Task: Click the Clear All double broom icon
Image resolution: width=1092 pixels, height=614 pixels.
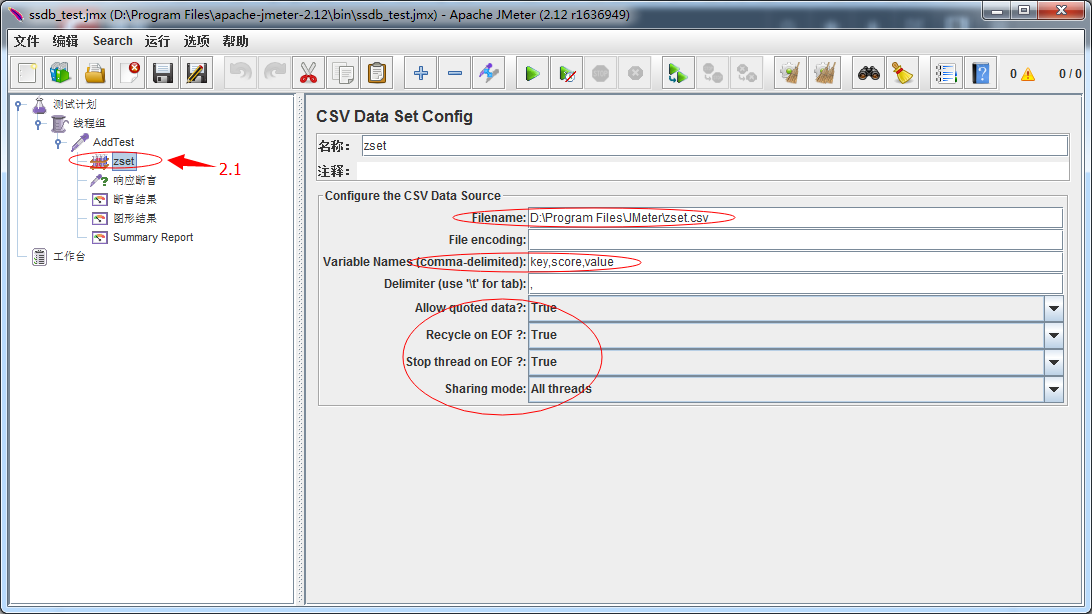Action: [x=825, y=73]
